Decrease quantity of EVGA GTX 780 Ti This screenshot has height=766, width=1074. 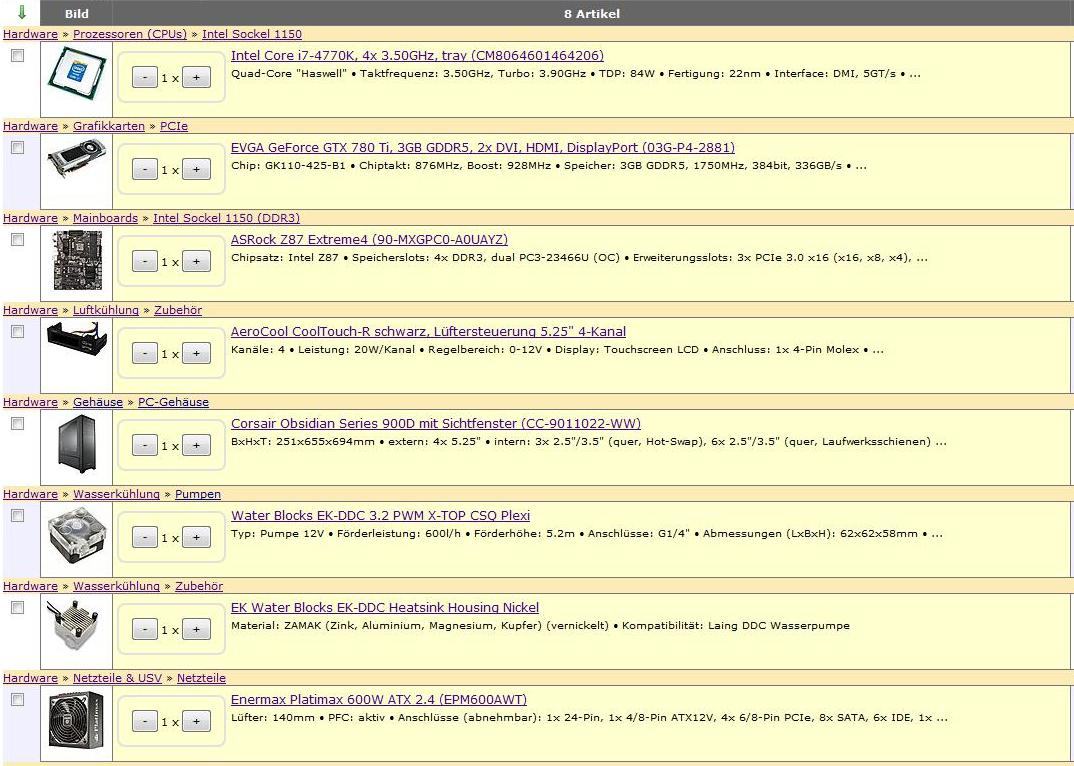pos(145,169)
